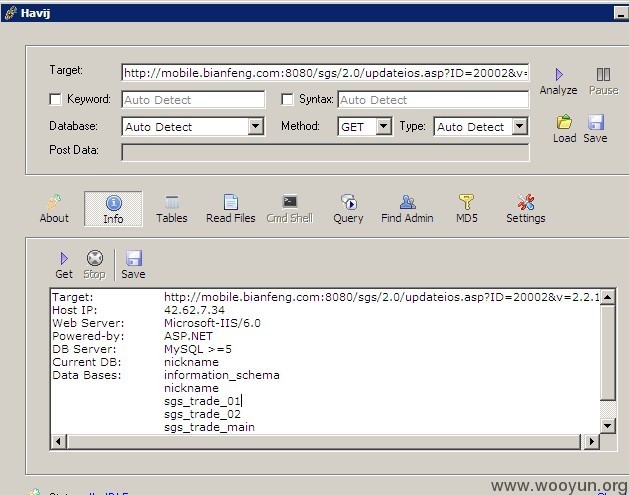Screen dimensions: 629x495
Task: Click the Stop button in Info panel
Action: [95, 265]
